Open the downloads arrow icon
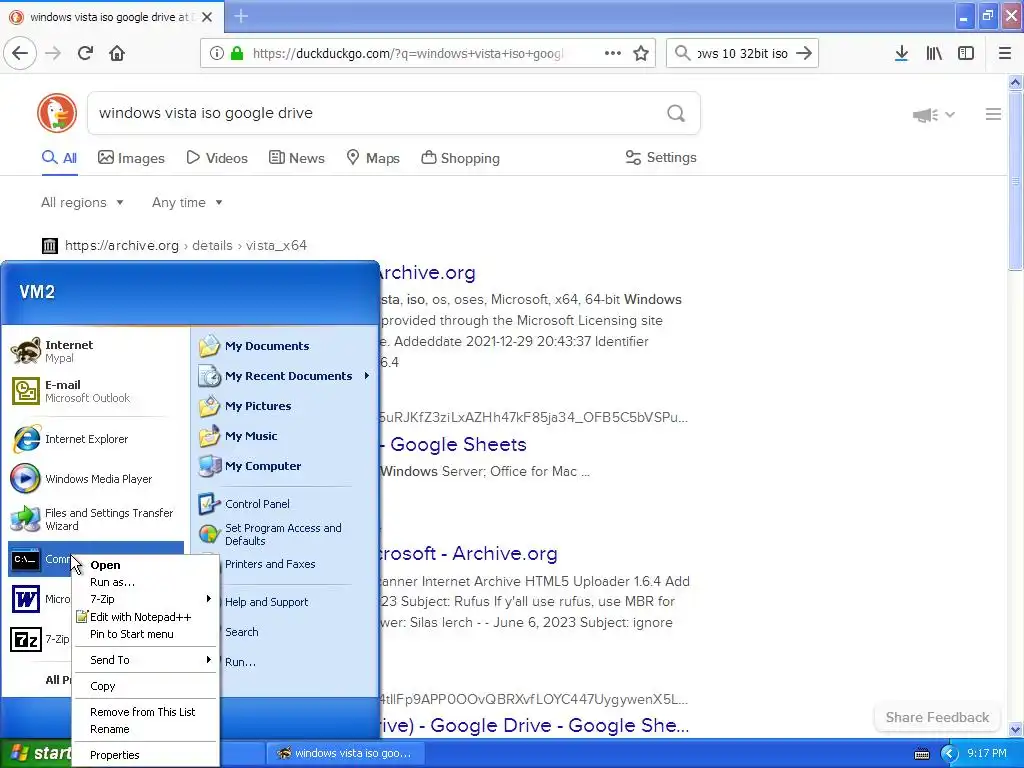The image size is (1024, 768). 901,53
